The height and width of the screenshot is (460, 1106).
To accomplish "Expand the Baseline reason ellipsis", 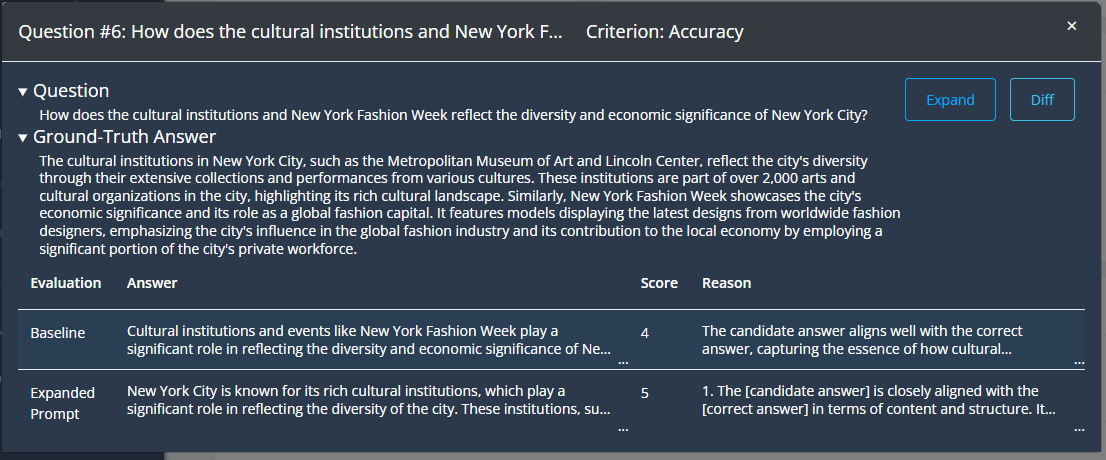I will 1078,361.
